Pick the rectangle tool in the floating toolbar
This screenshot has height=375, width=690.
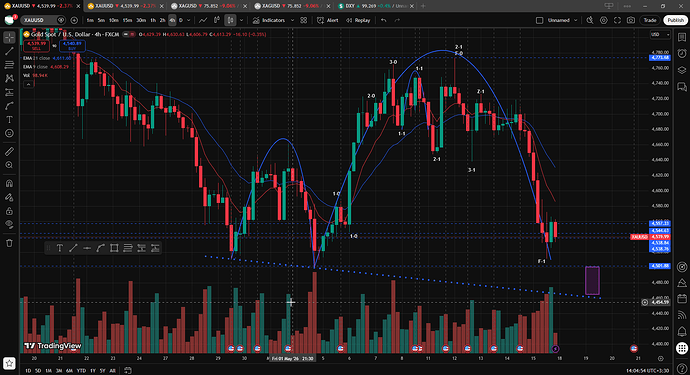pos(114,248)
